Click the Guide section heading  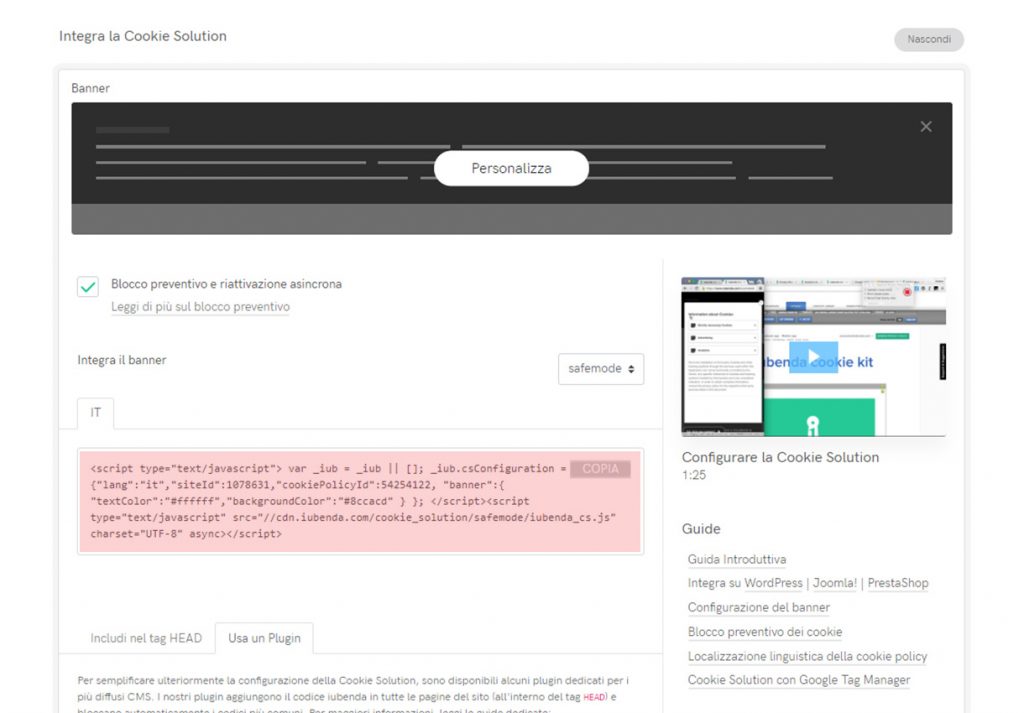pyautogui.click(x=701, y=529)
